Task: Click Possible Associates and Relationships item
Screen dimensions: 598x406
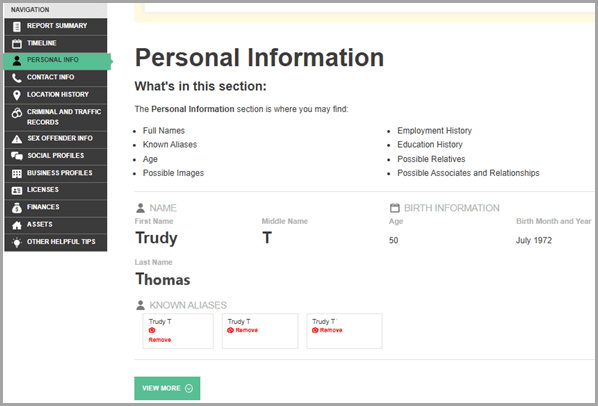Action: pyautogui.click(x=468, y=173)
